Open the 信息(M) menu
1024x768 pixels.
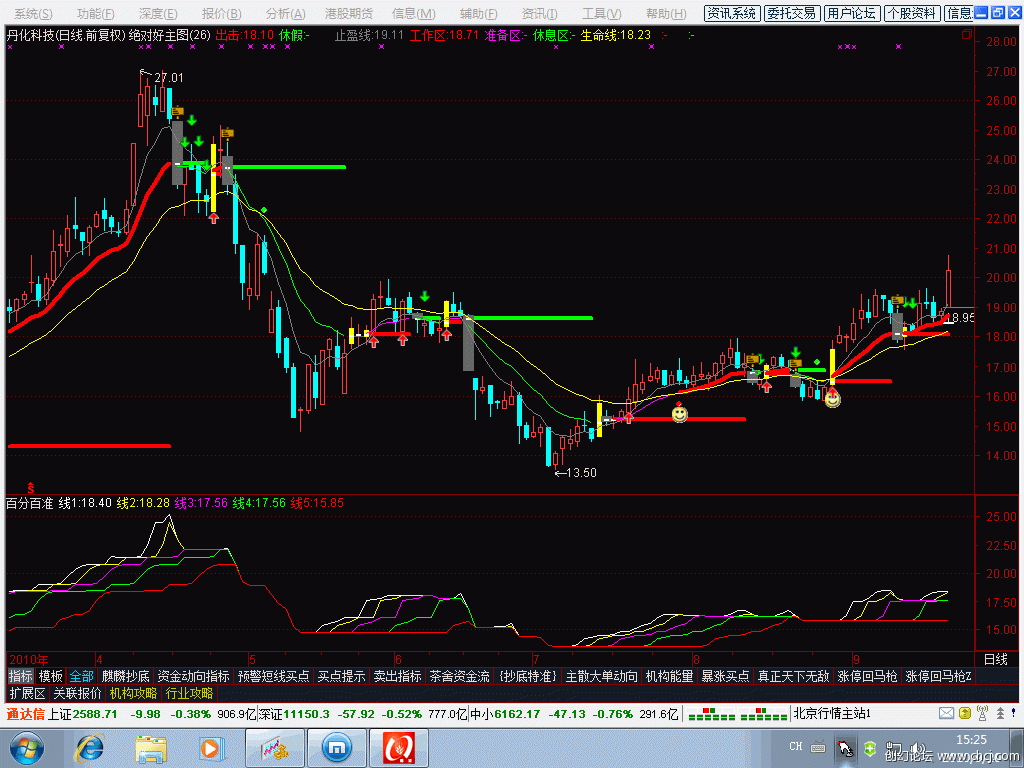413,13
